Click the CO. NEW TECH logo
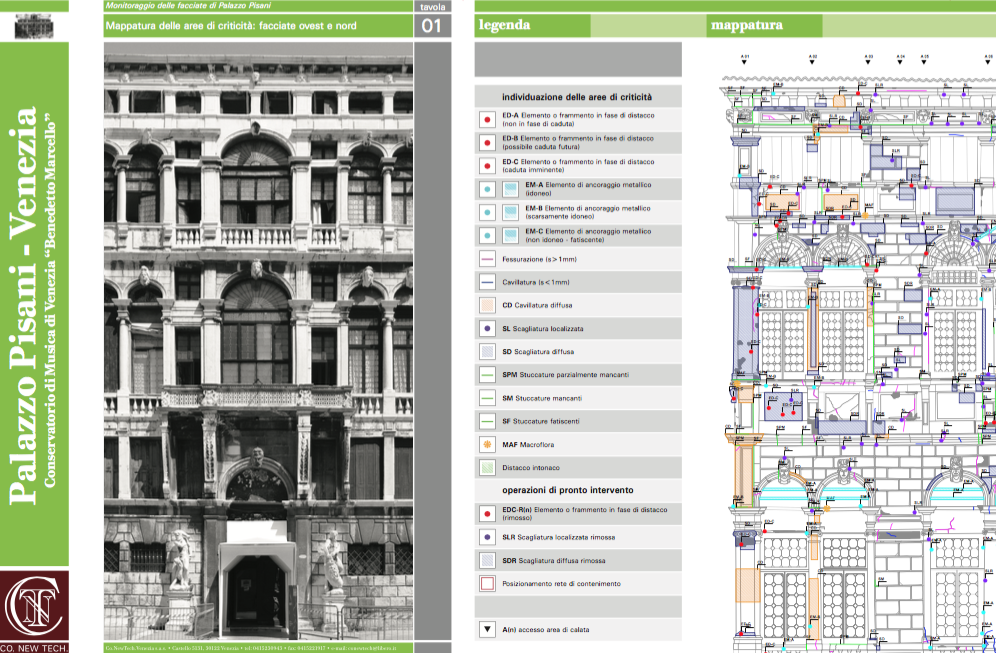The image size is (996, 653). [34, 612]
